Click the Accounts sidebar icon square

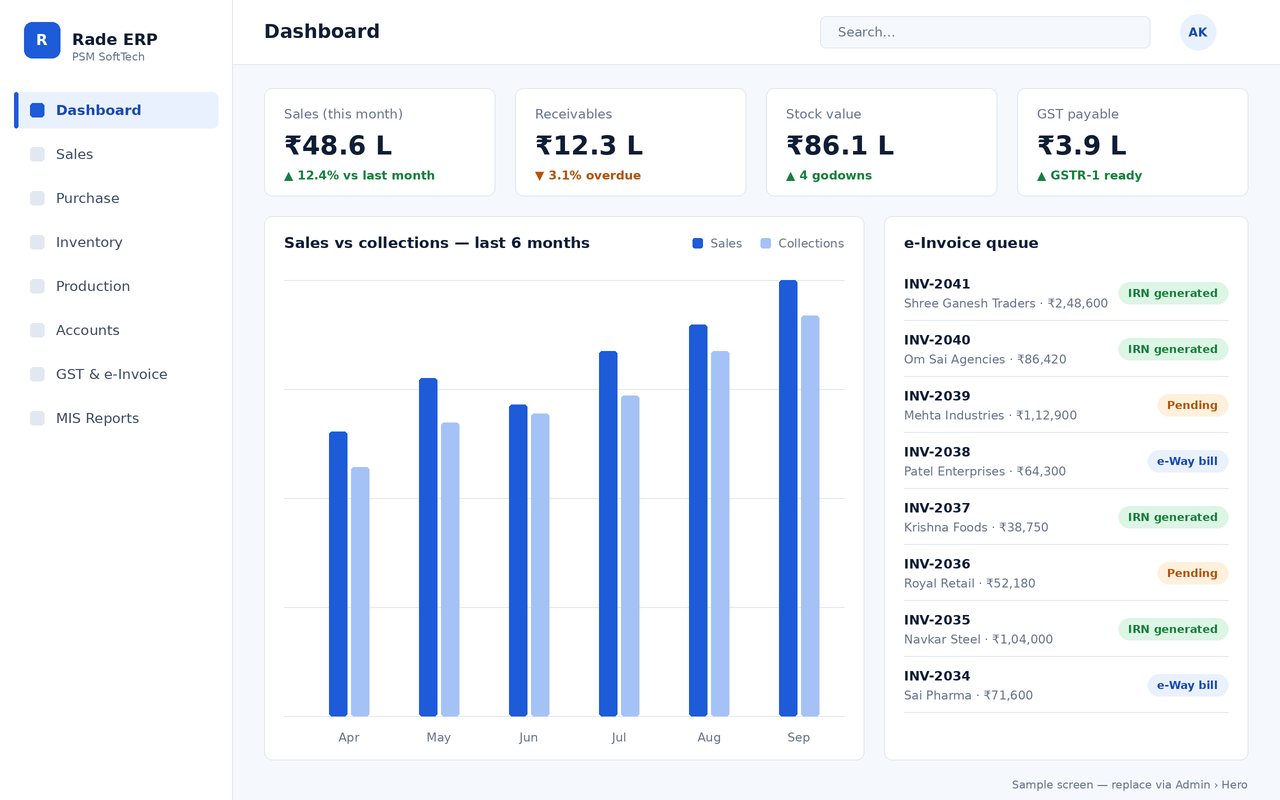point(37,330)
